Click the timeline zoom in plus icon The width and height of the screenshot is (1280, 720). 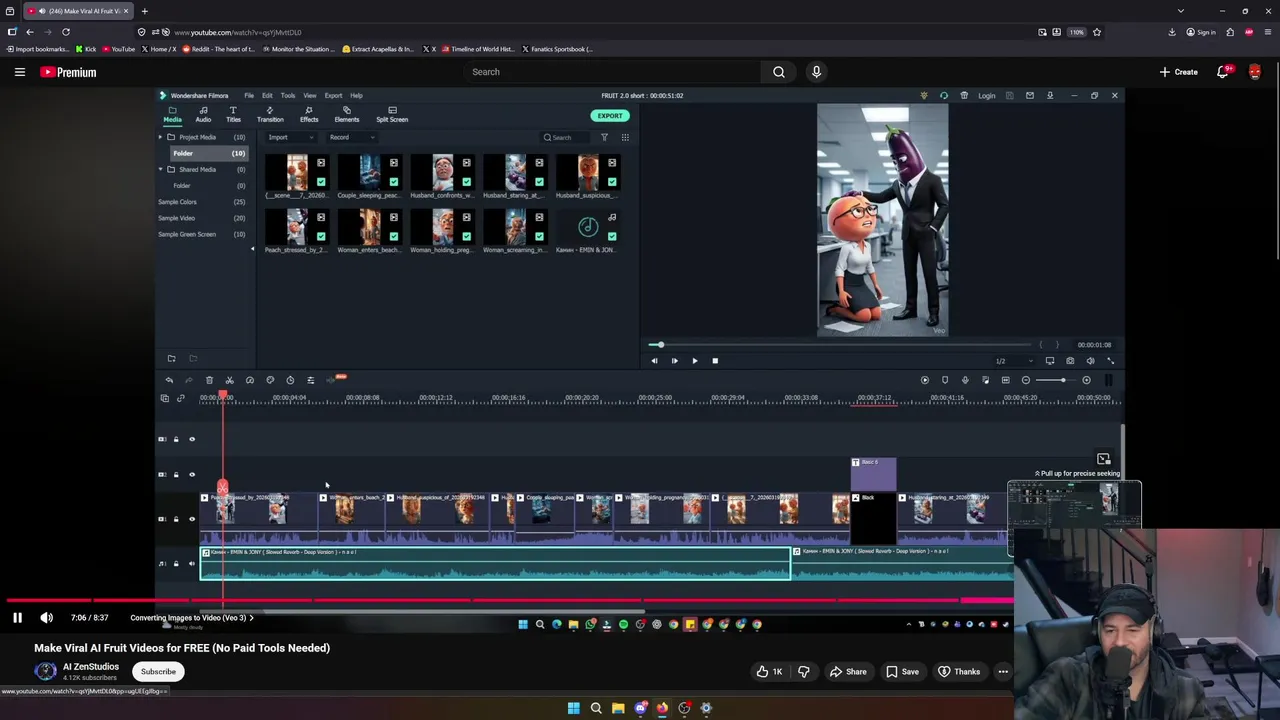pos(1087,380)
